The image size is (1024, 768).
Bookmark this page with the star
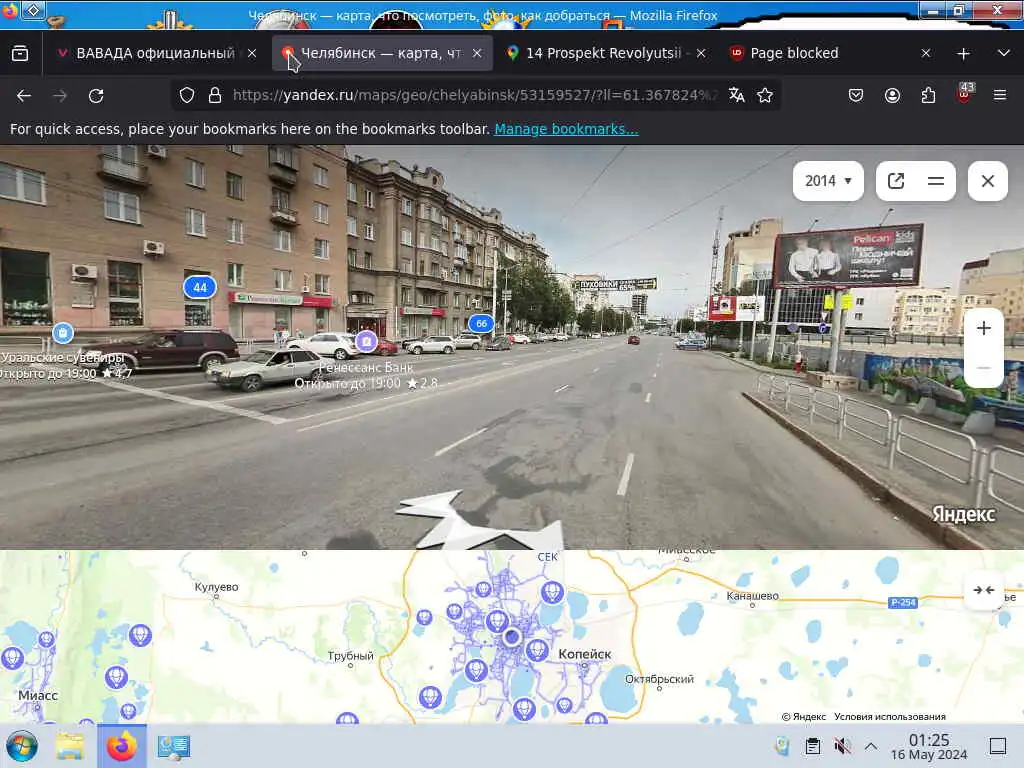765,95
